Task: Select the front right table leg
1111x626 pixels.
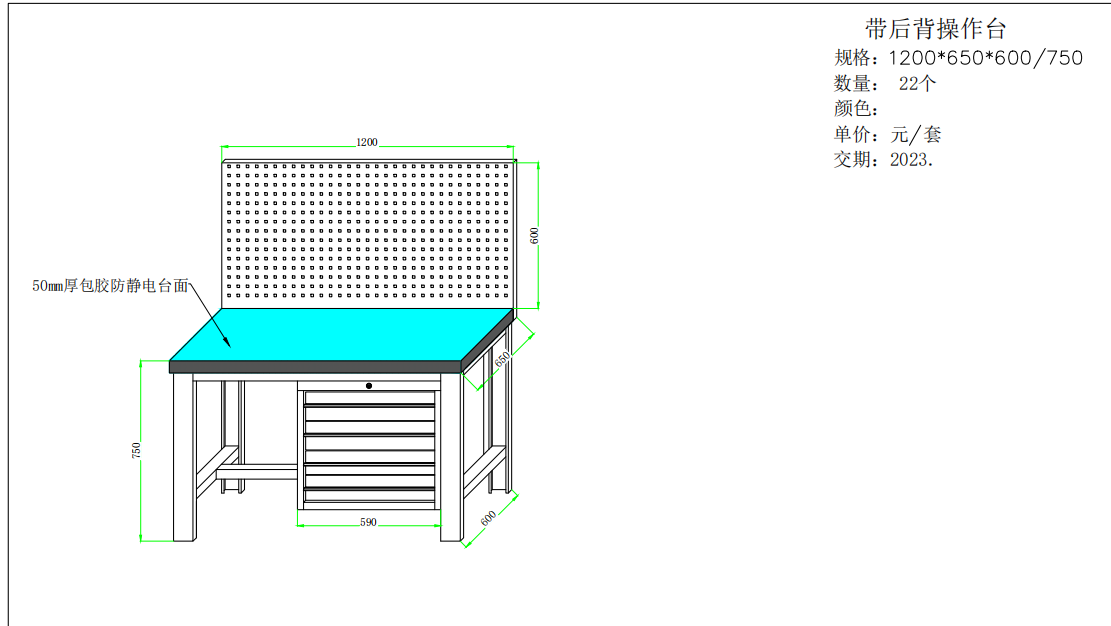Action: 451,457
